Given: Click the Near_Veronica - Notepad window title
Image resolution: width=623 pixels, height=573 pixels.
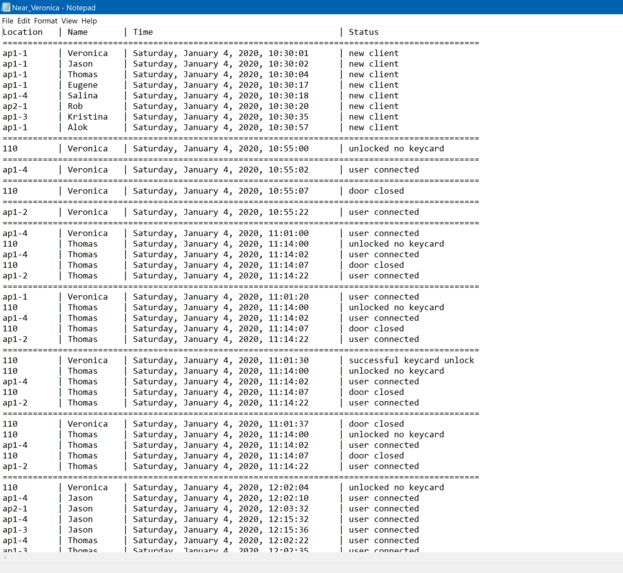Looking at the screenshot, I should (x=54, y=8).
